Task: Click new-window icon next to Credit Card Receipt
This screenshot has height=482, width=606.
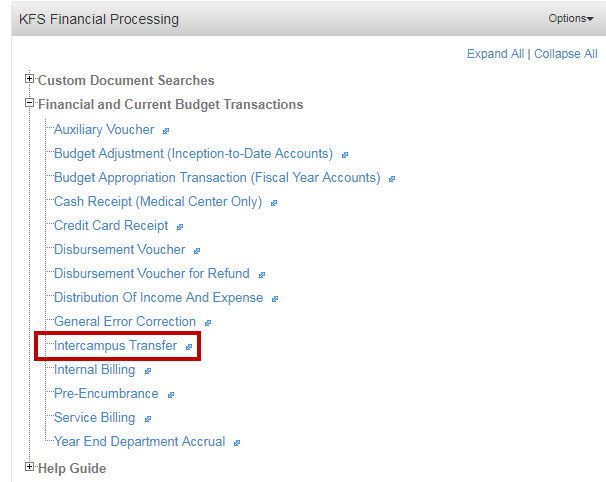Action: [x=179, y=227]
